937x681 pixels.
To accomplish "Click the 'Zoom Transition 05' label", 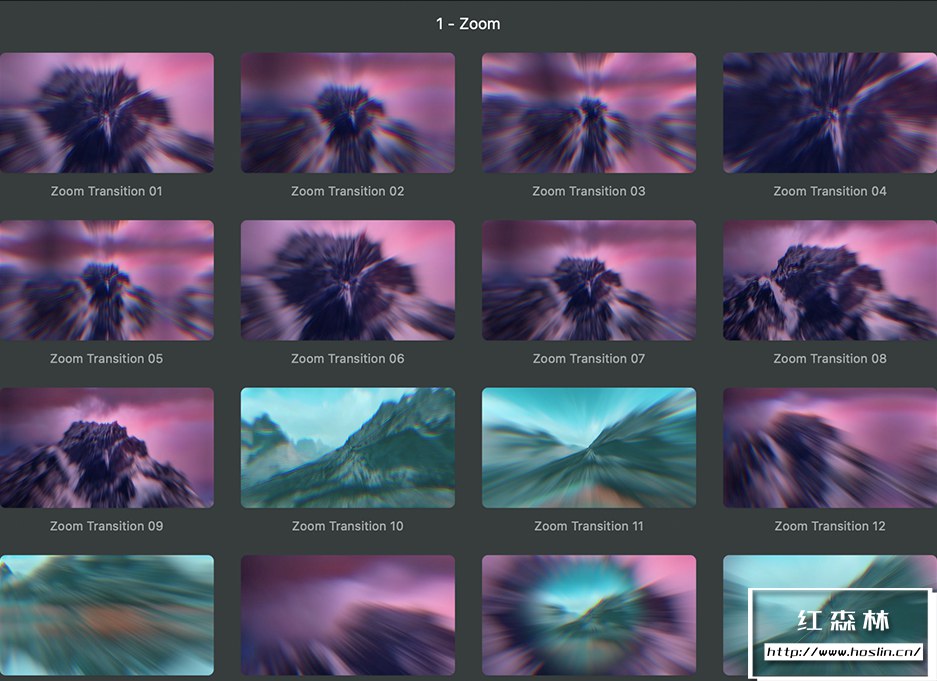I will click(x=106, y=358).
